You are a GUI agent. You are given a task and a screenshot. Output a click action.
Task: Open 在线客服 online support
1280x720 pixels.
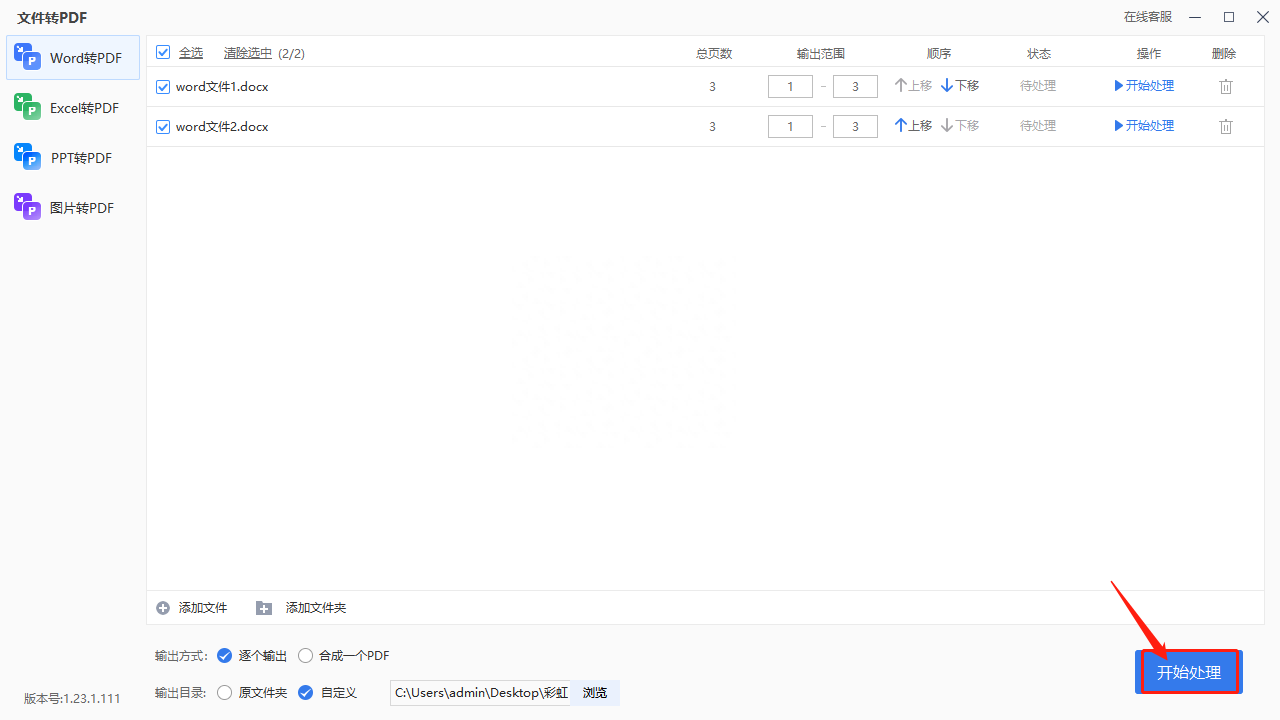[1148, 17]
